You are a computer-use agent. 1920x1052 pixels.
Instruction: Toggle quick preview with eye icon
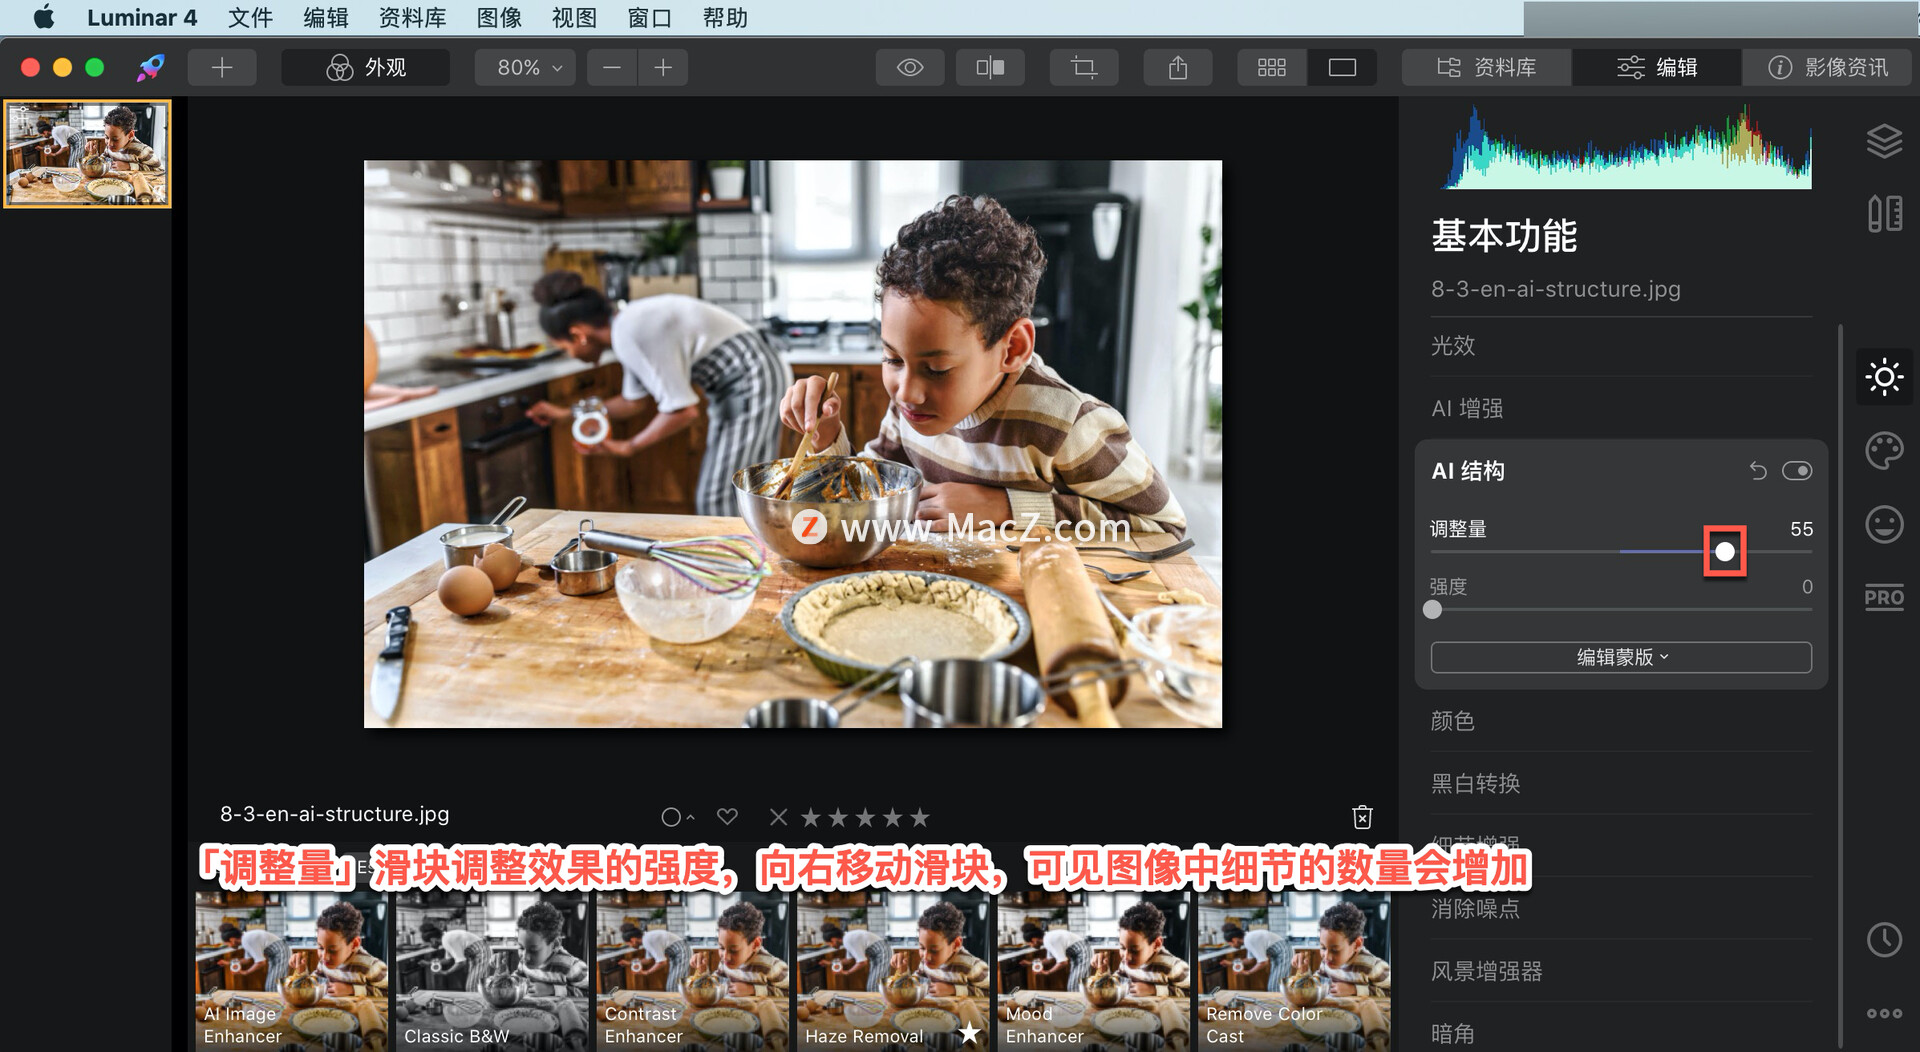(x=909, y=67)
